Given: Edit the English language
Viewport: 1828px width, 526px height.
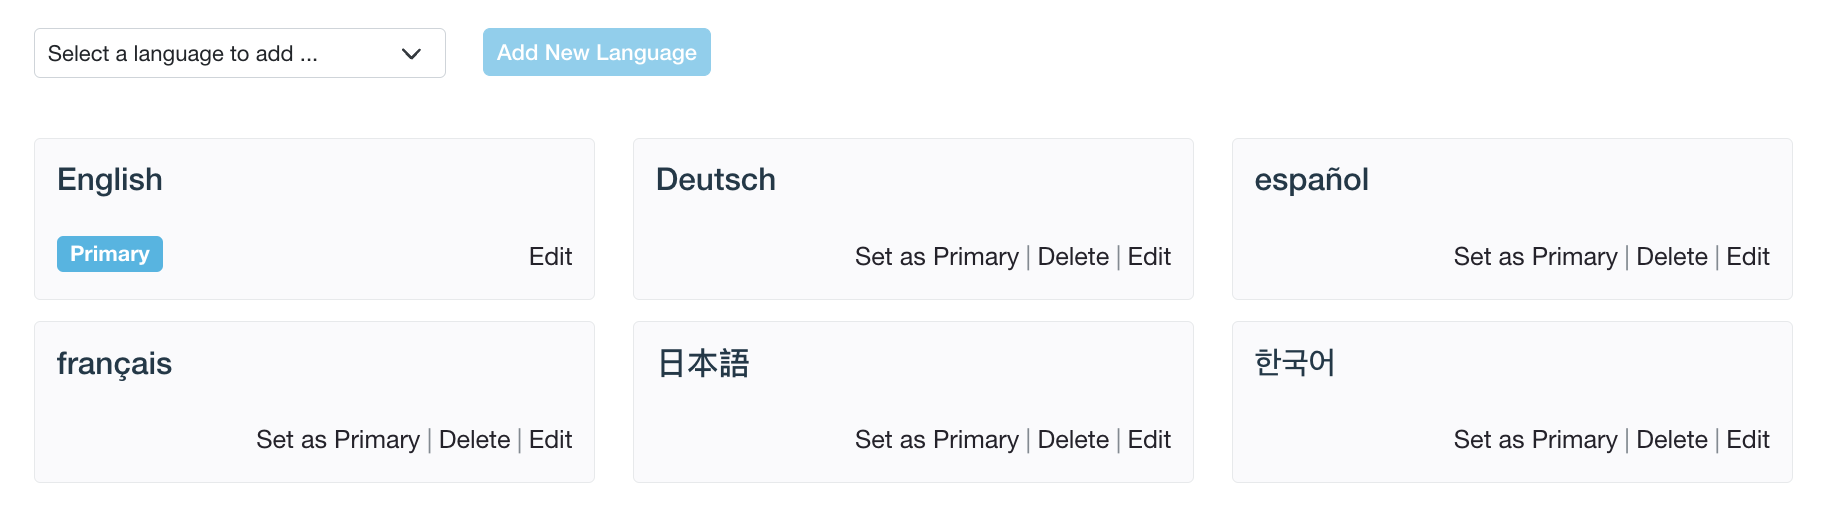Looking at the screenshot, I should point(550,257).
